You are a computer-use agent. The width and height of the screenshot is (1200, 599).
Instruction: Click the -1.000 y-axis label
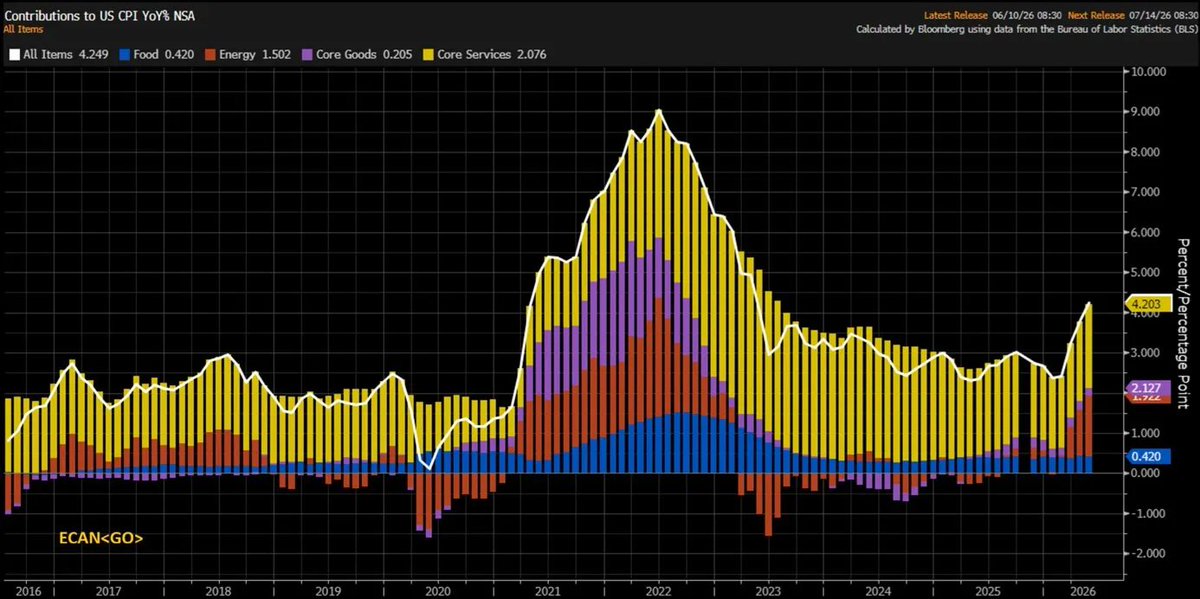point(1147,513)
